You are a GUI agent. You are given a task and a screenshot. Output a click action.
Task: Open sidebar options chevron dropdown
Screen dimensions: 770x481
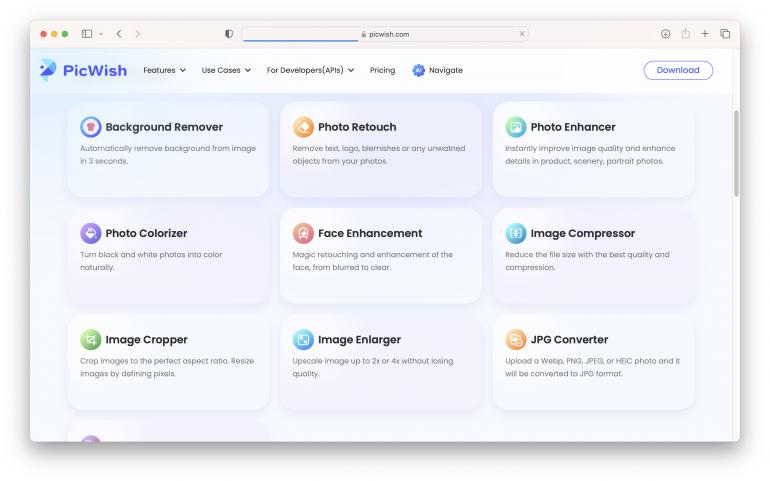[101, 34]
